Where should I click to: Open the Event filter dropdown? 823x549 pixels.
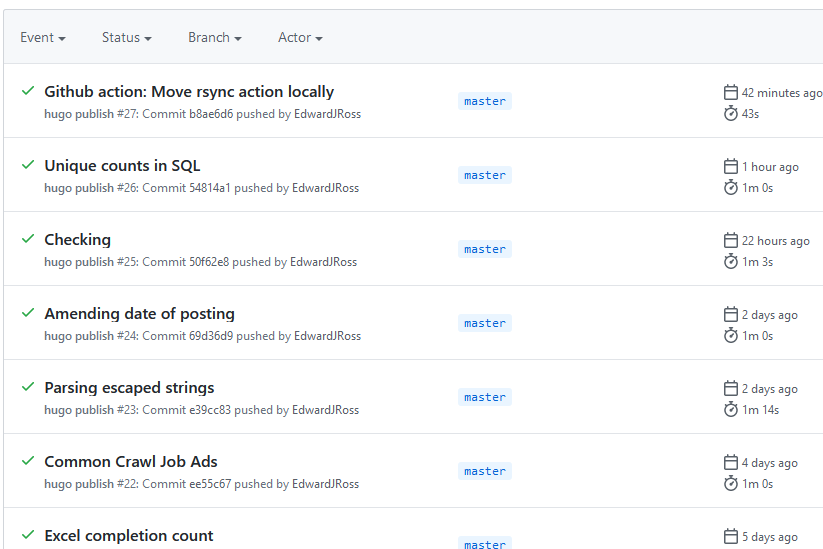pos(43,38)
